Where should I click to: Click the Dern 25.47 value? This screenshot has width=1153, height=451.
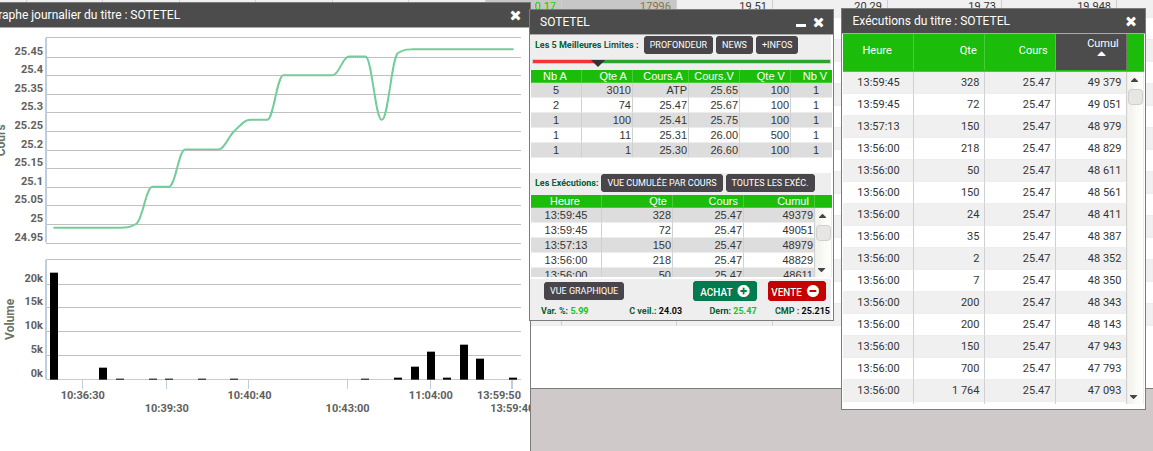tap(745, 311)
